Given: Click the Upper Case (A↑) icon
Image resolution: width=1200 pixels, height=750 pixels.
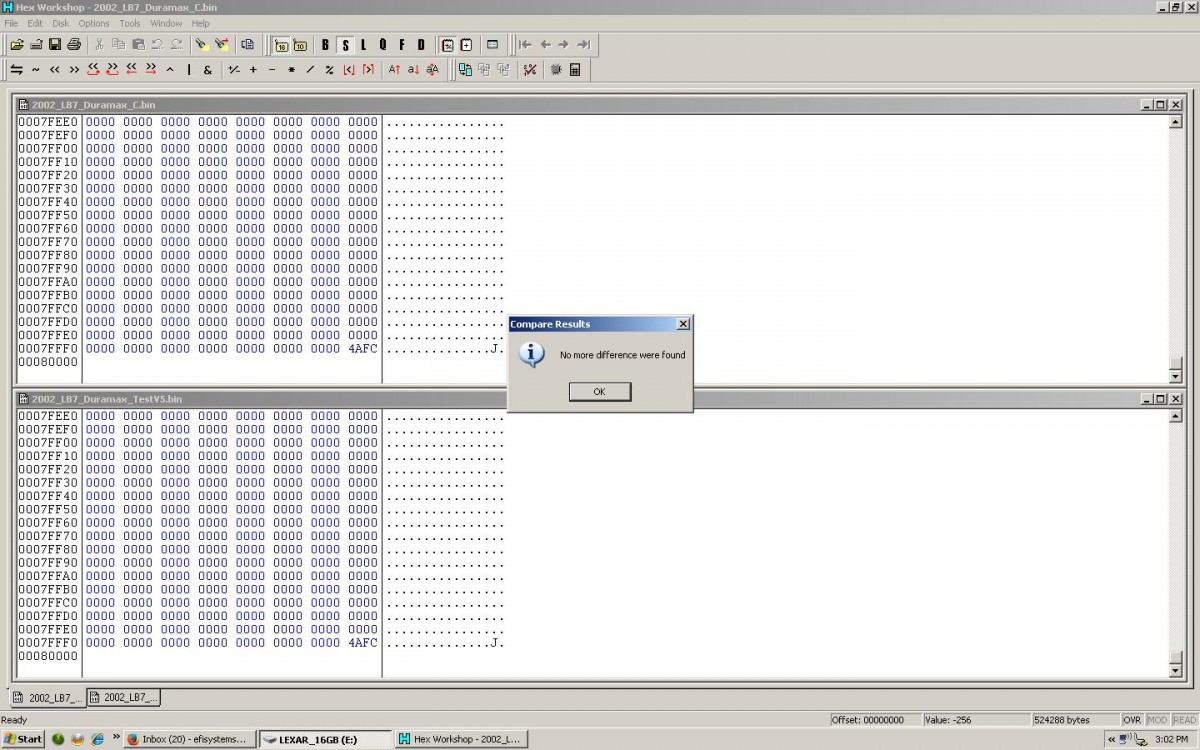Looking at the screenshot, I should point(394,70).
